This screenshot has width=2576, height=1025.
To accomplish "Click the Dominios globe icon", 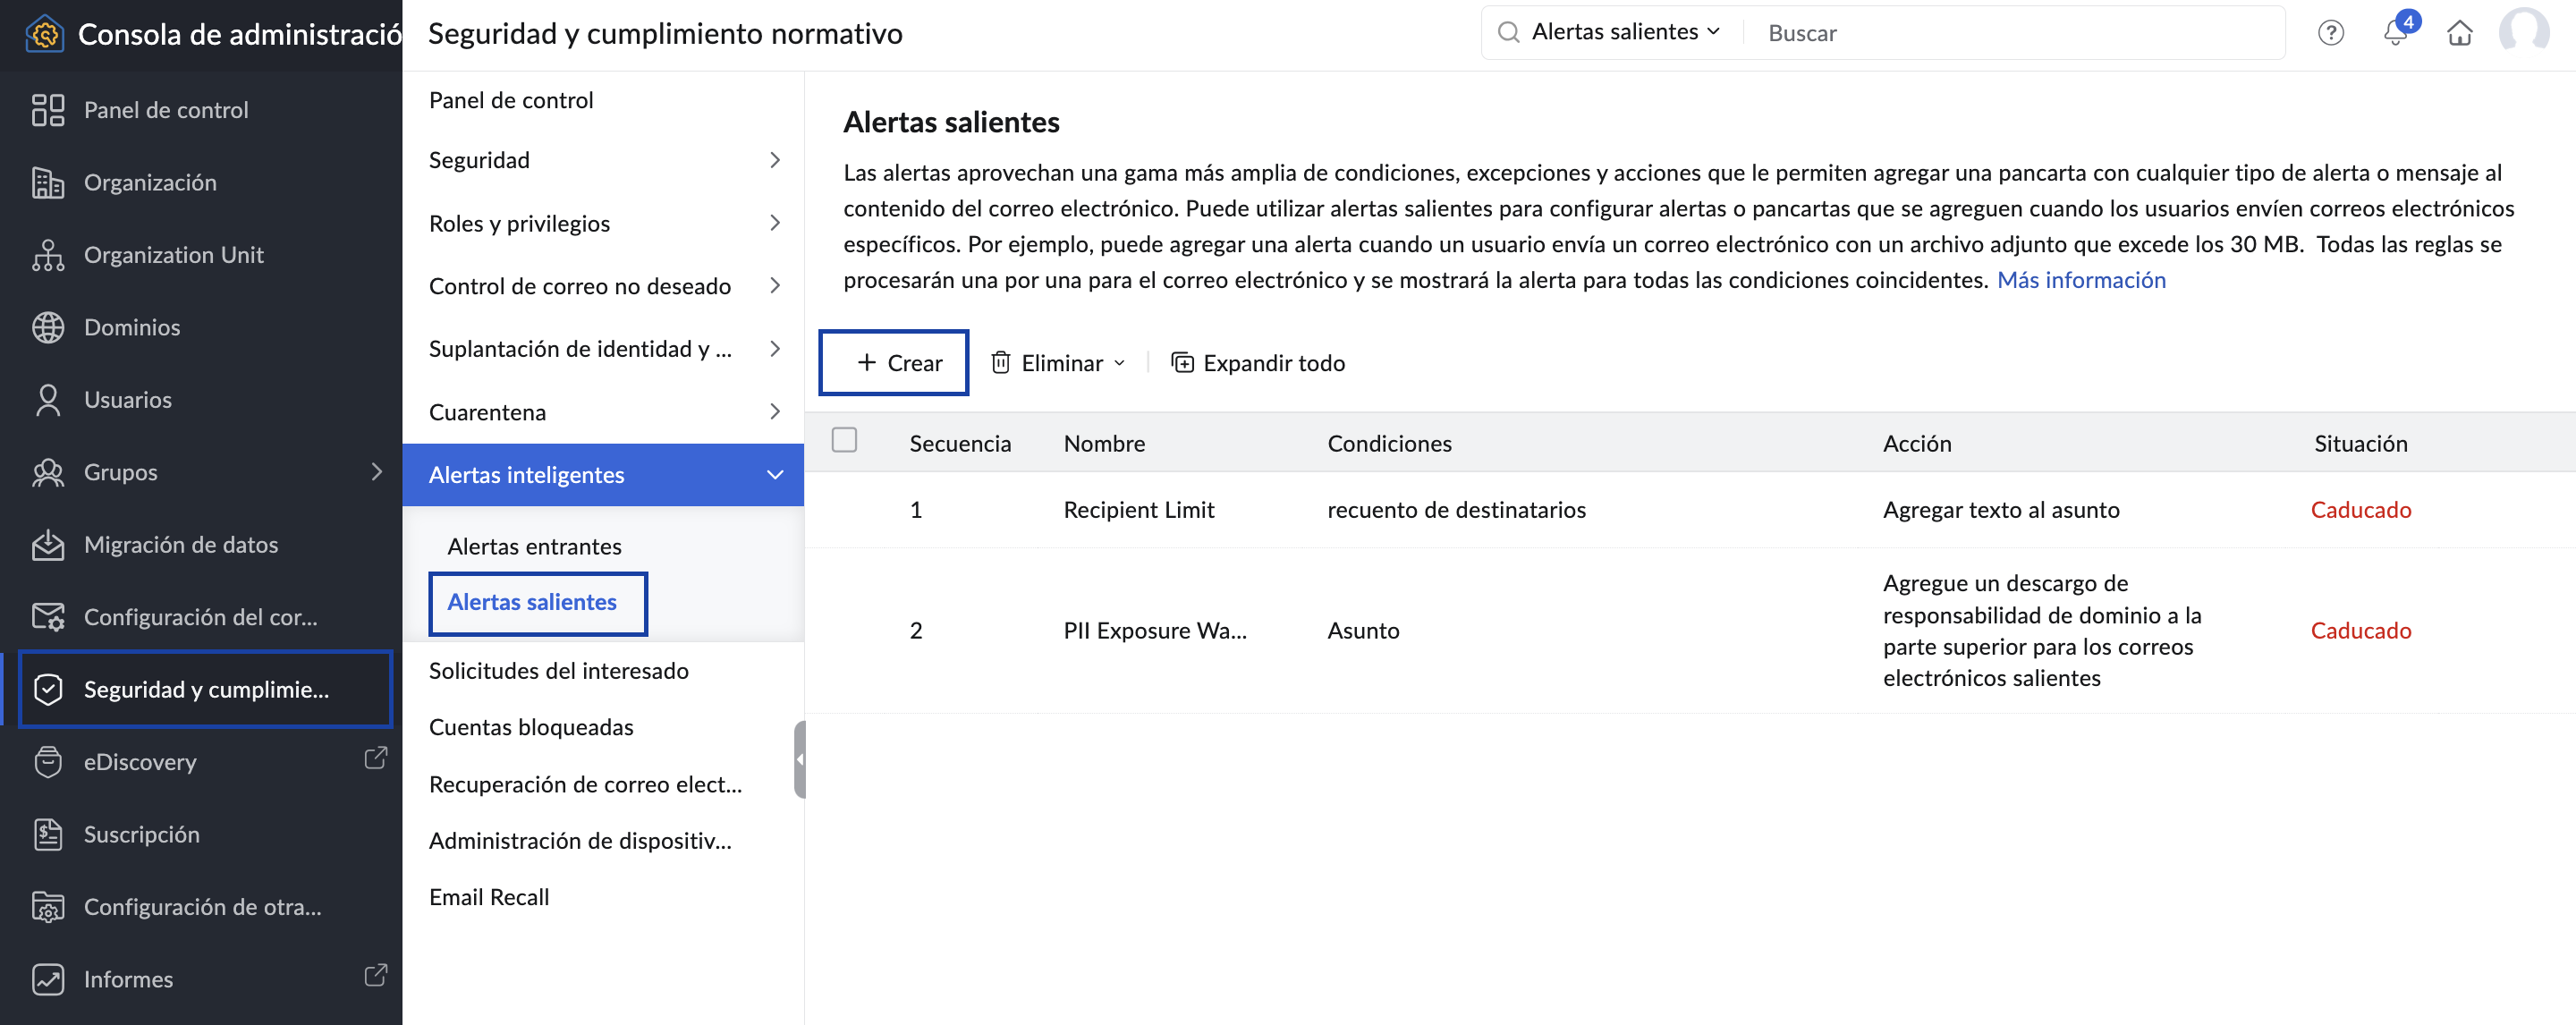I will tap(47, 328).
